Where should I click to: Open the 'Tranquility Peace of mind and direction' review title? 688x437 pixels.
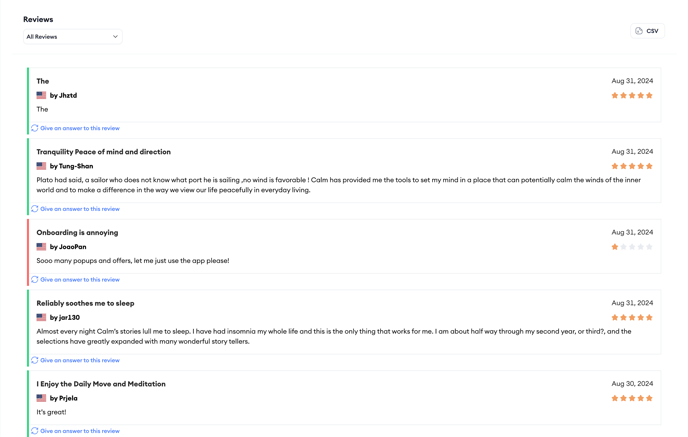click(104, 152)
